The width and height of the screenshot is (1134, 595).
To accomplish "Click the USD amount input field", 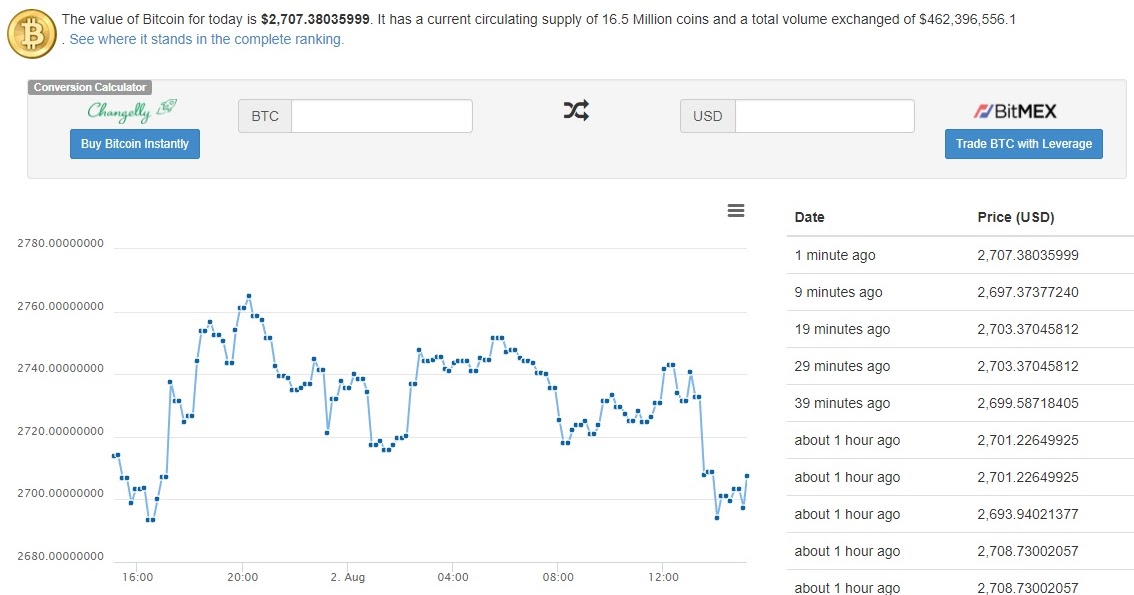I will [x=824, y=116].
